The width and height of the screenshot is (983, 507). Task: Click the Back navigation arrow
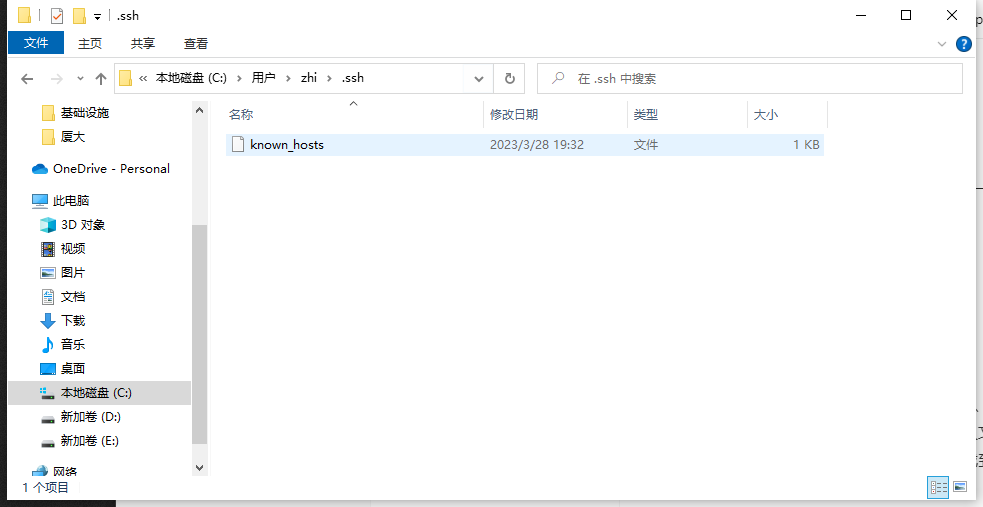coord(26,78)
